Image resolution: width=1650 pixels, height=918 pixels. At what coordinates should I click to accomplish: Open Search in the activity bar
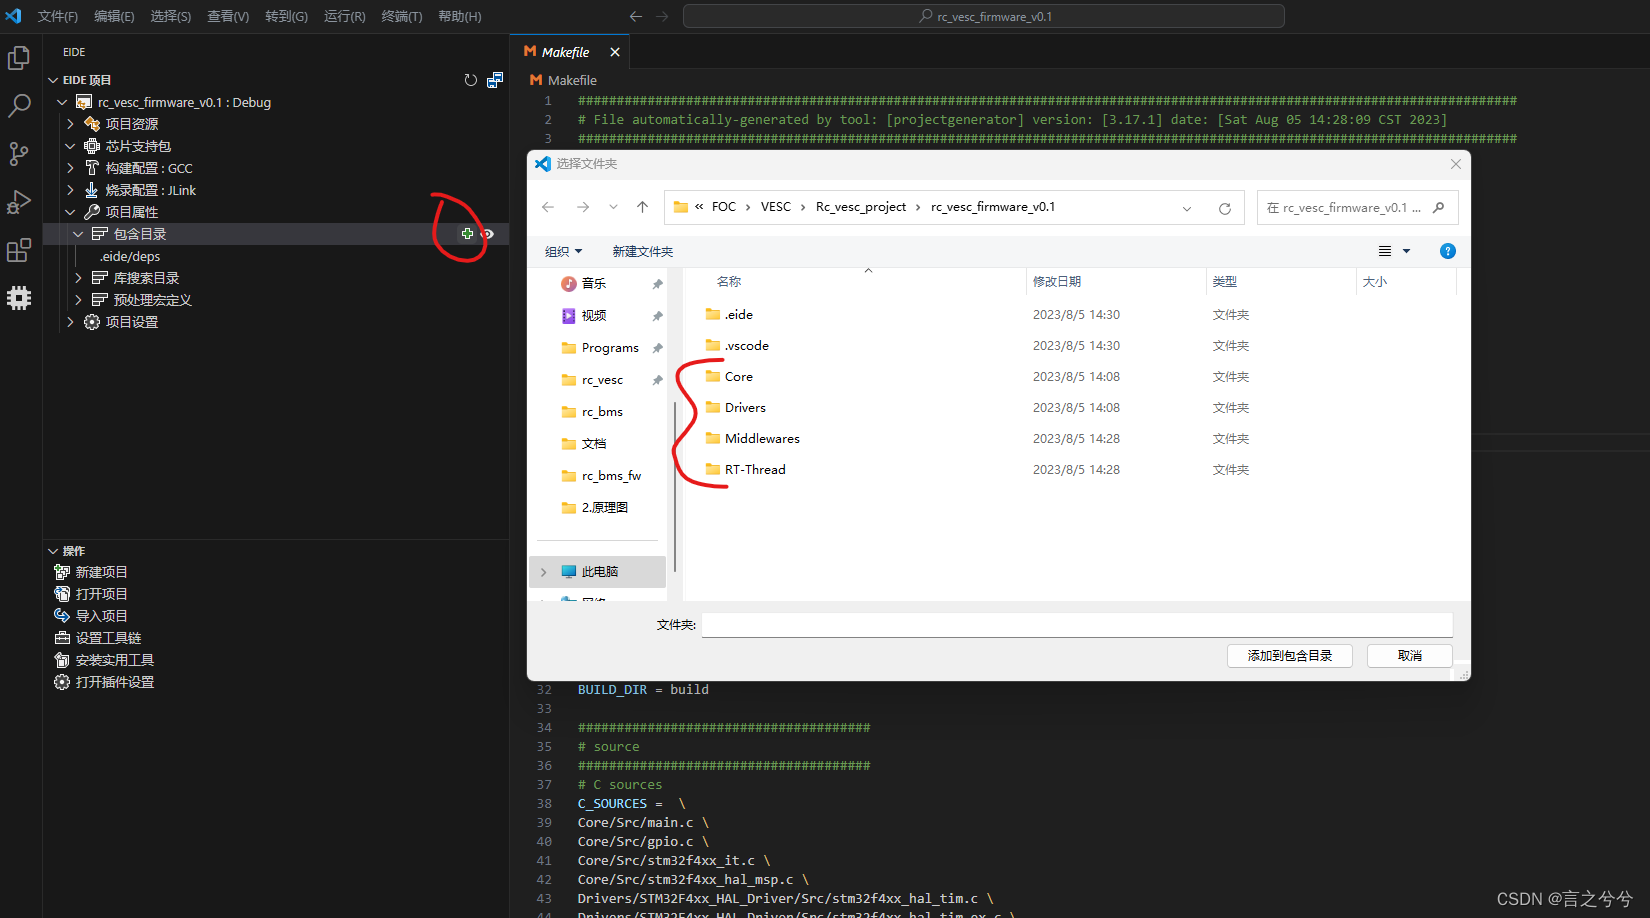coord(19,105)
